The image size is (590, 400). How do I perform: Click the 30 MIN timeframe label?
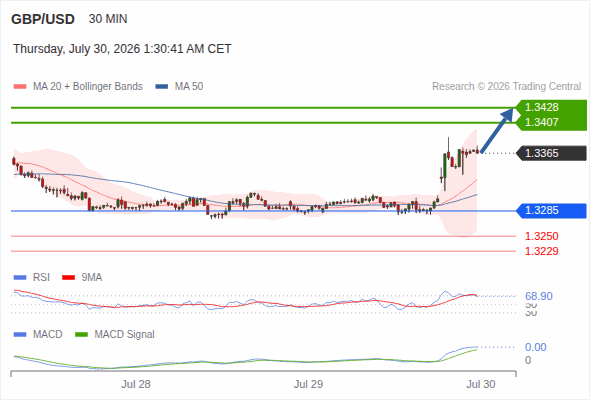click(108, 19)
